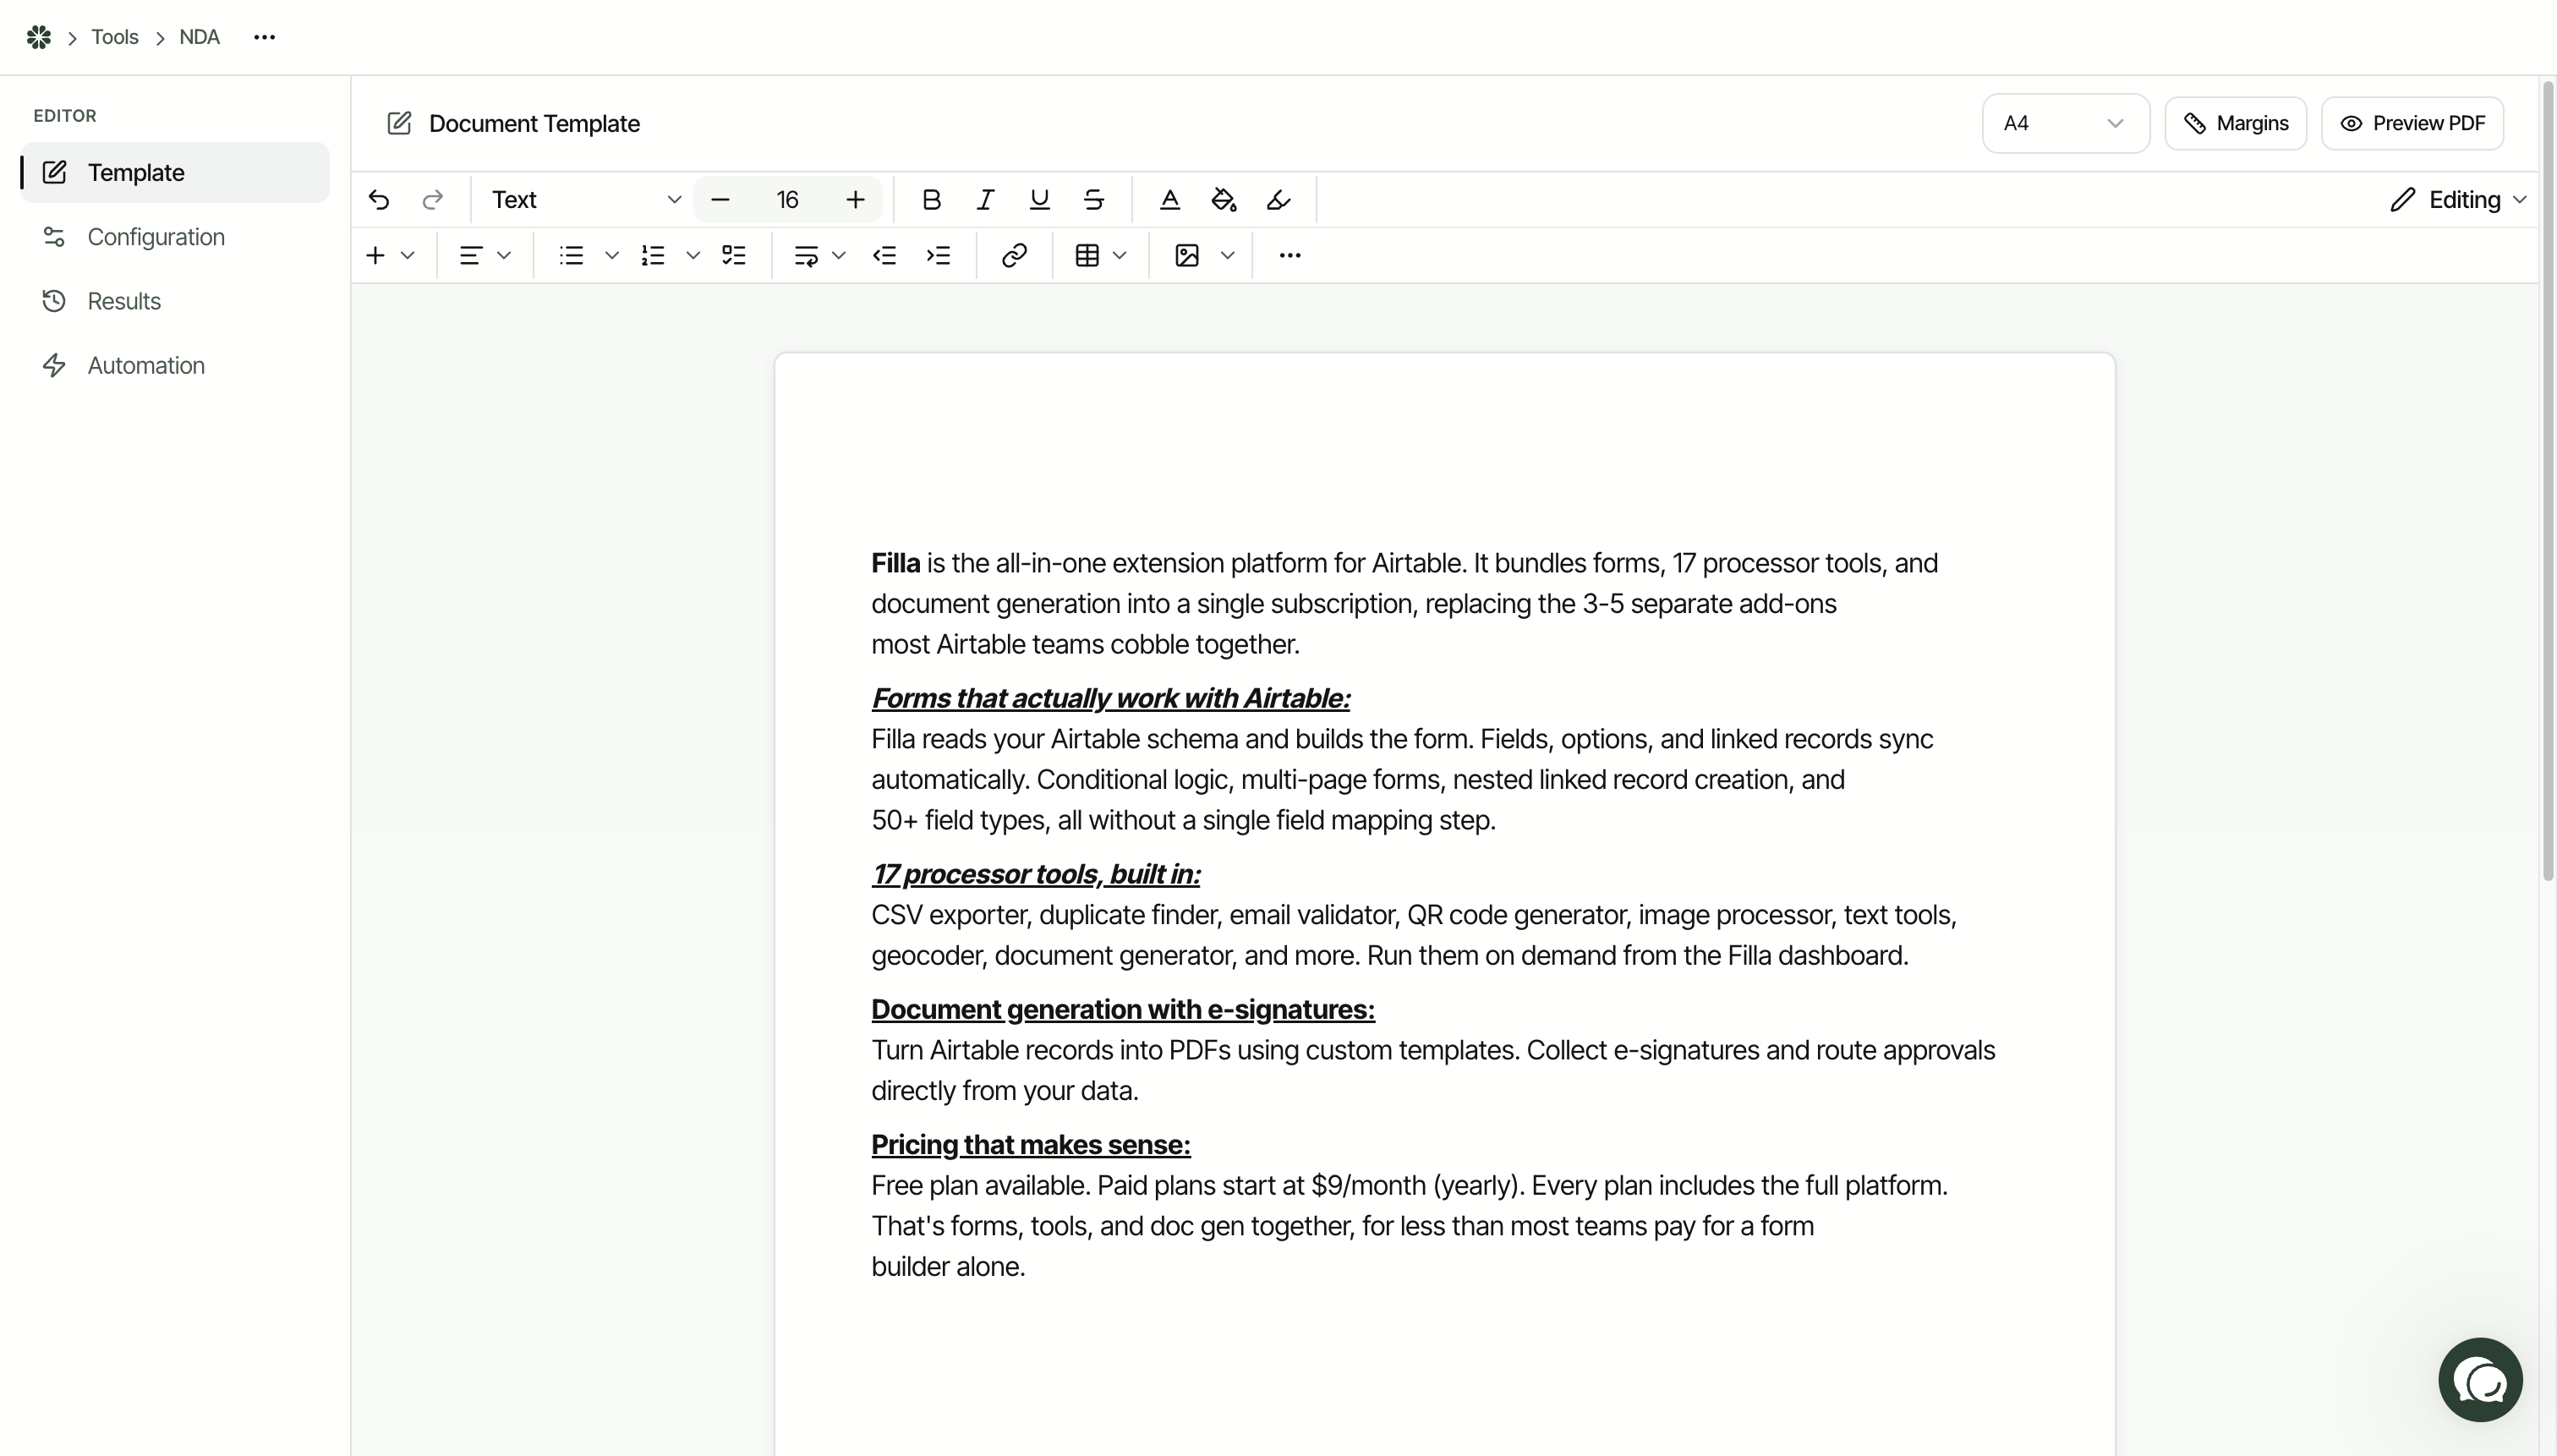The image size is (2557, 1456).
Task: Toggle strikethrough formatting
Action: 1093,200
